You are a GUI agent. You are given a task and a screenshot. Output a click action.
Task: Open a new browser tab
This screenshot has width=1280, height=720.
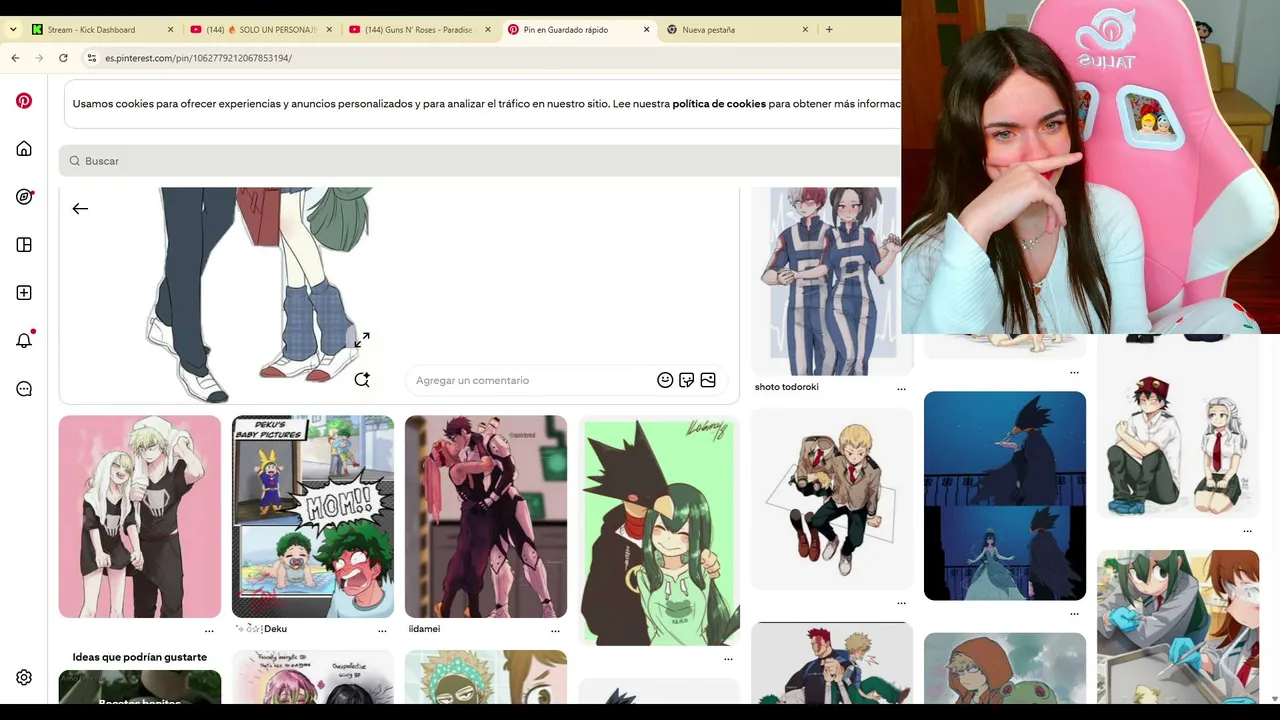pos(829,30)
